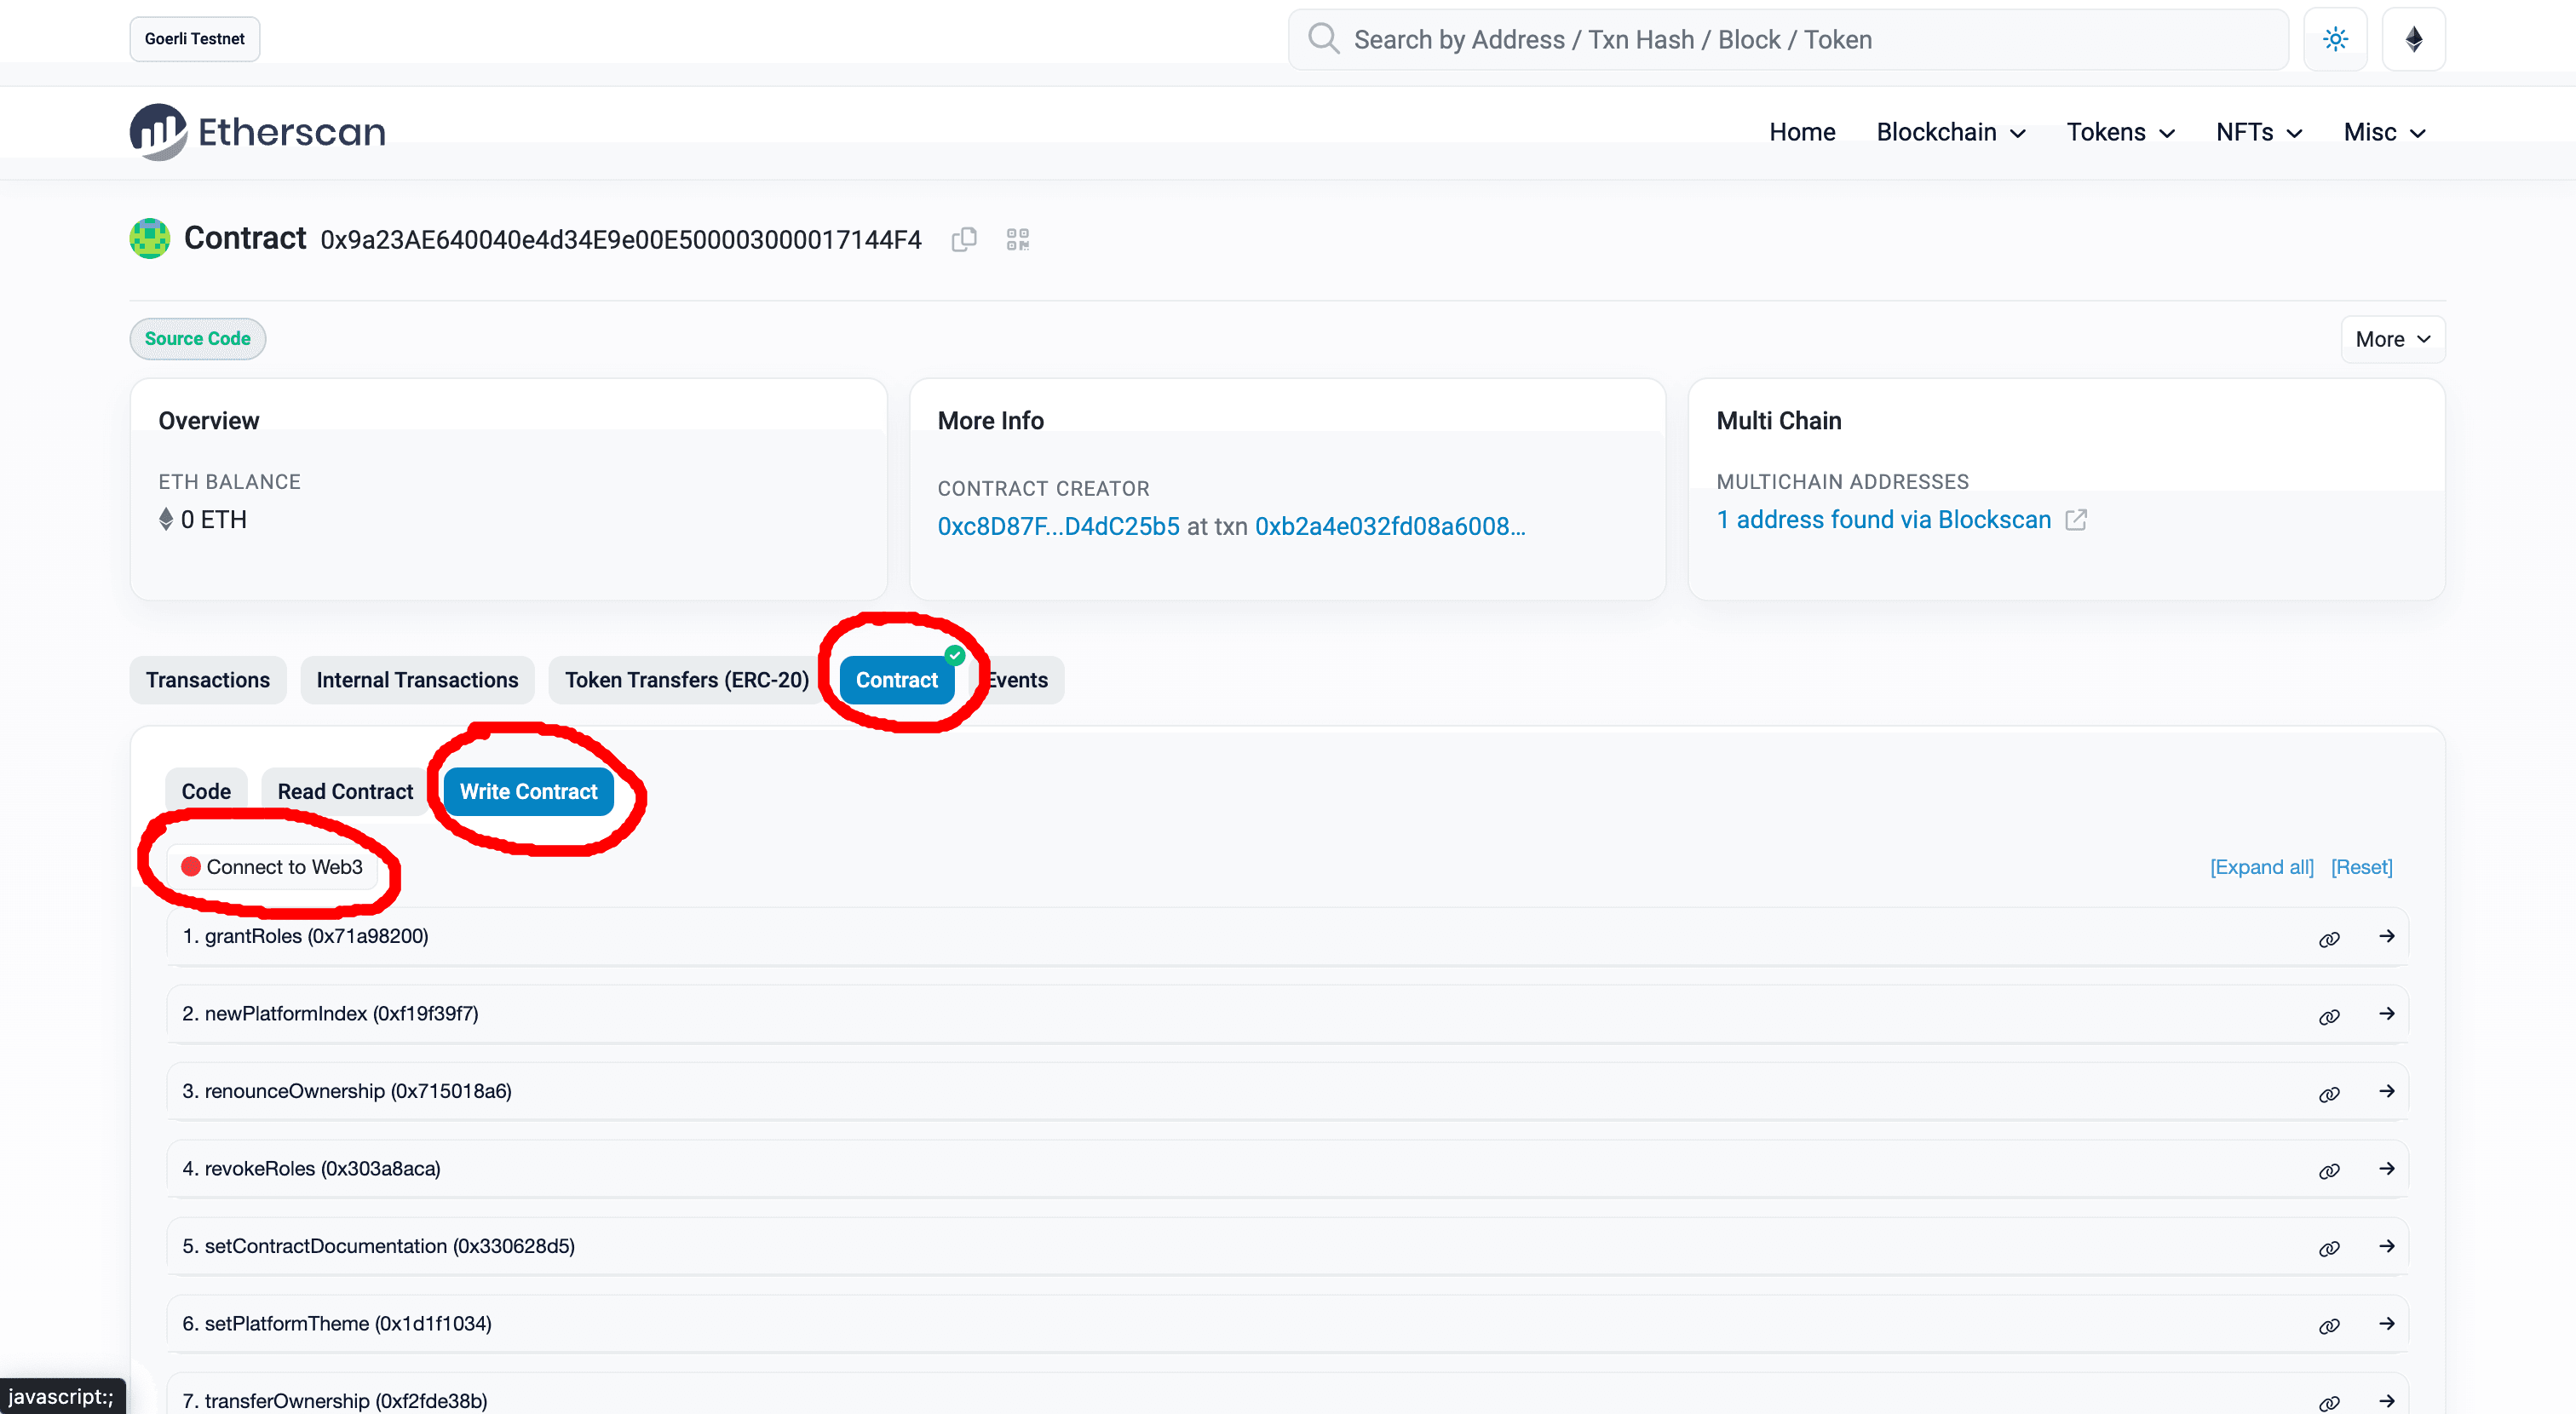Open the Read Contract sub-tab
Screen dimensions: 2576x1414
coord(345,792)
